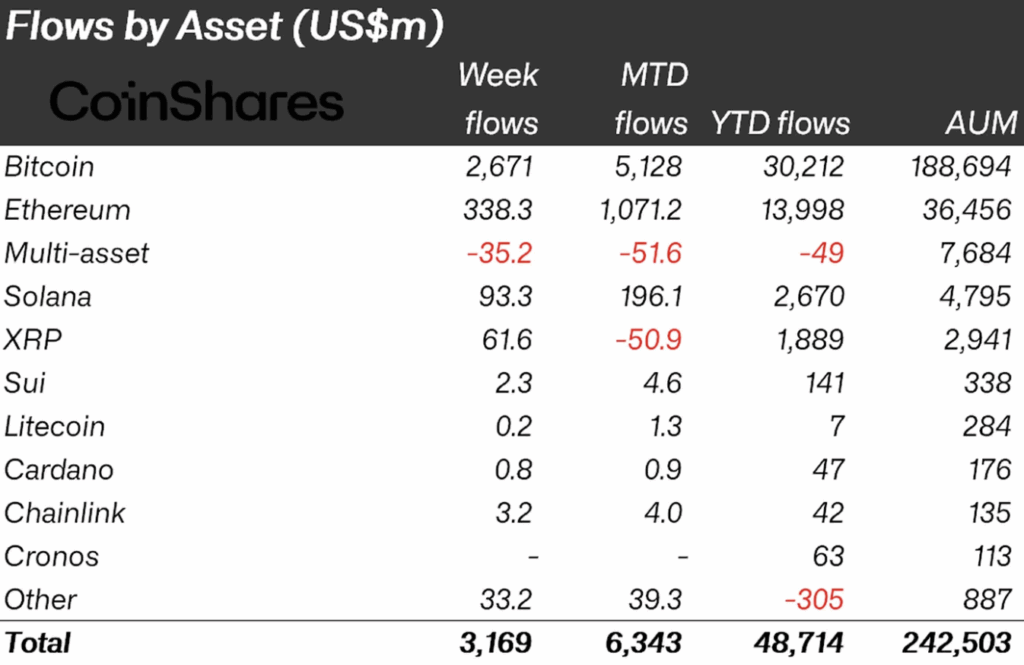Select the XRP row label
Viewport: 1024px width, 665px height.
[x=33, y=340]
